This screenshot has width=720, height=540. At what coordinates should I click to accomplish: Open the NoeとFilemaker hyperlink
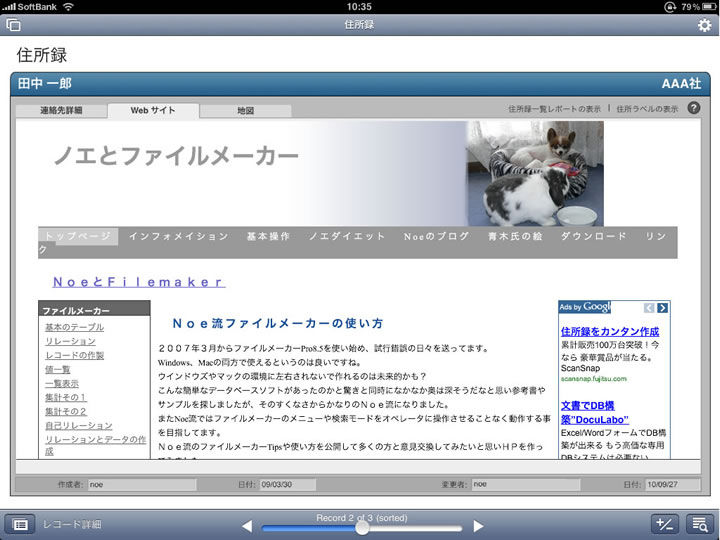(x=138, y=282)
